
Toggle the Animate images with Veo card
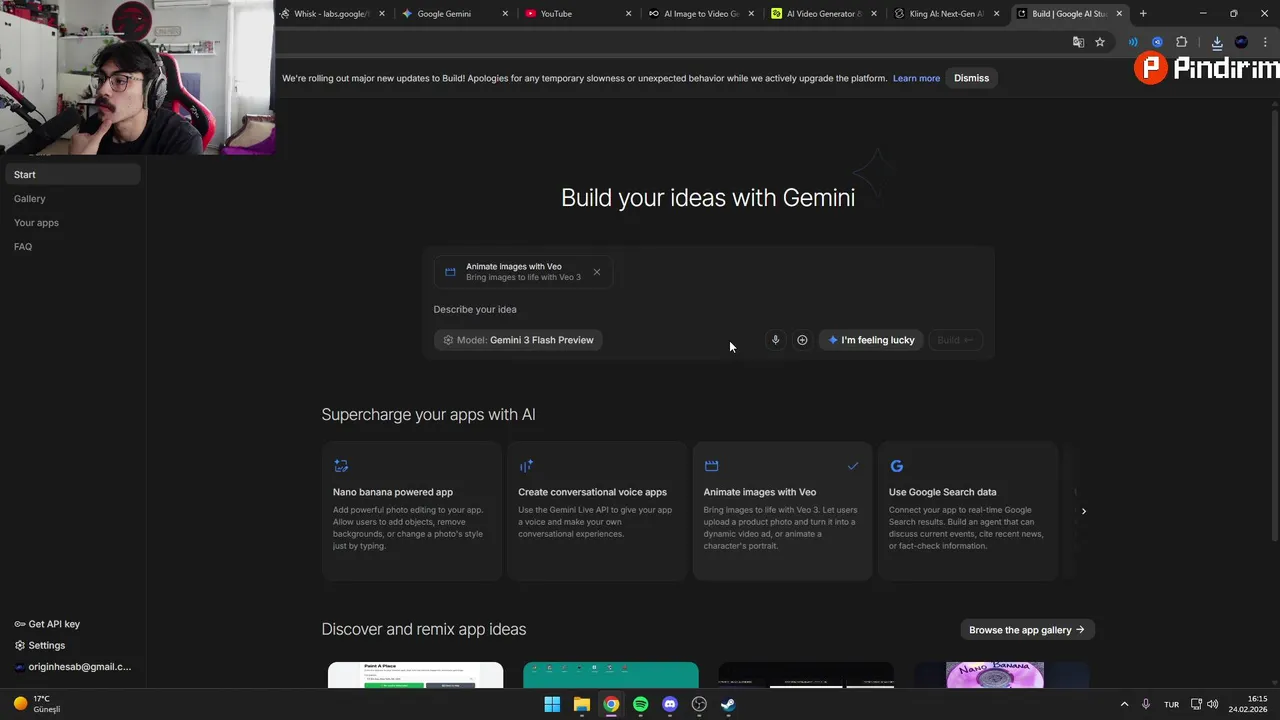pyautogui.click(x=782, y=511)
